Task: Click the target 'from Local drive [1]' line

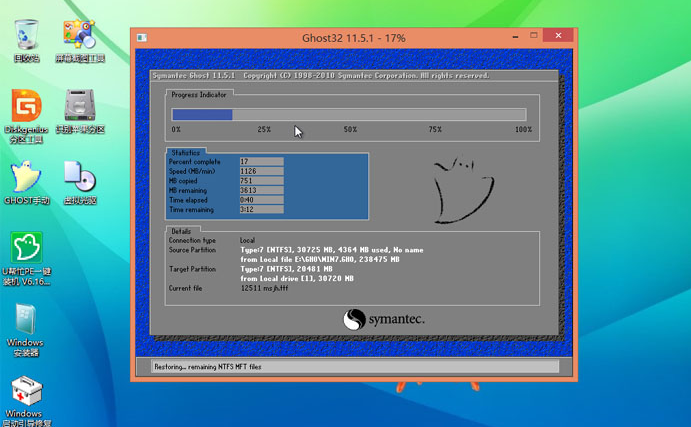Action: tap(297, 279)
